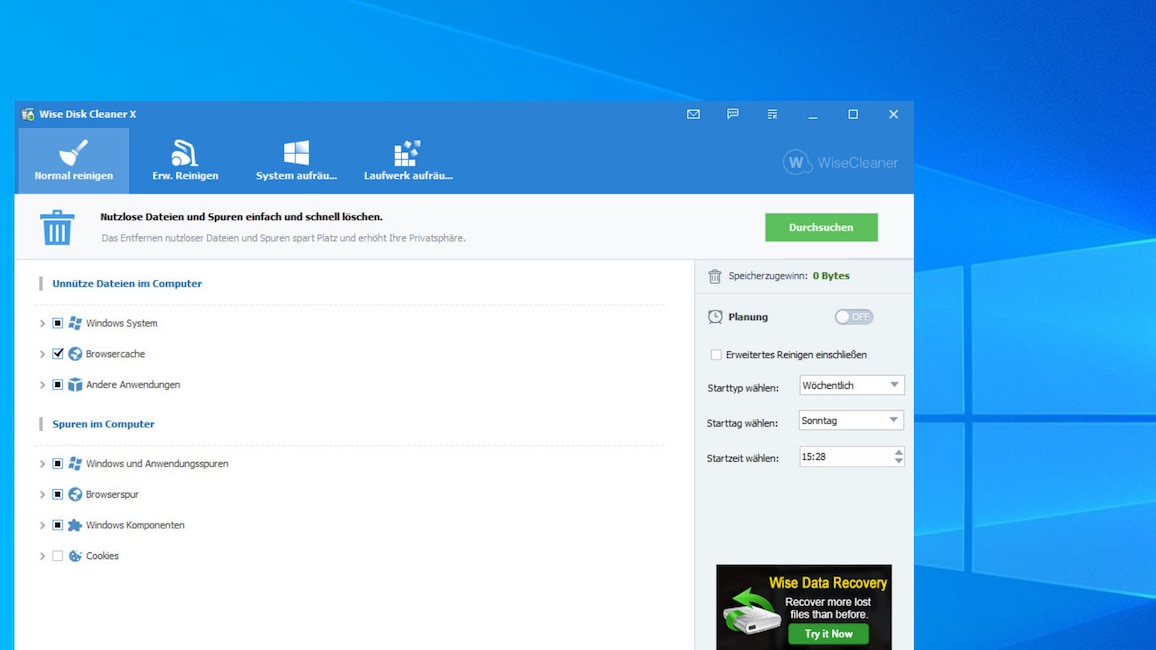
Task: Check the Cookies checkbox
Action: [x=58, y=556]
